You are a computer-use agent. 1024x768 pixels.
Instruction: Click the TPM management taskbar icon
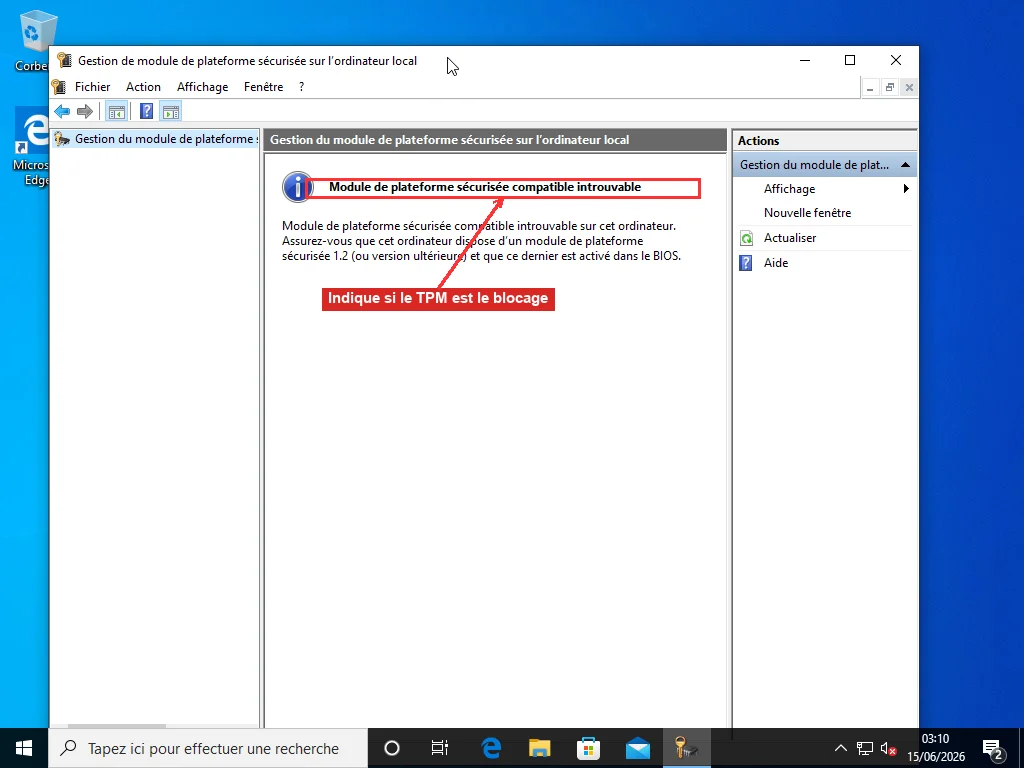(686, 748)
